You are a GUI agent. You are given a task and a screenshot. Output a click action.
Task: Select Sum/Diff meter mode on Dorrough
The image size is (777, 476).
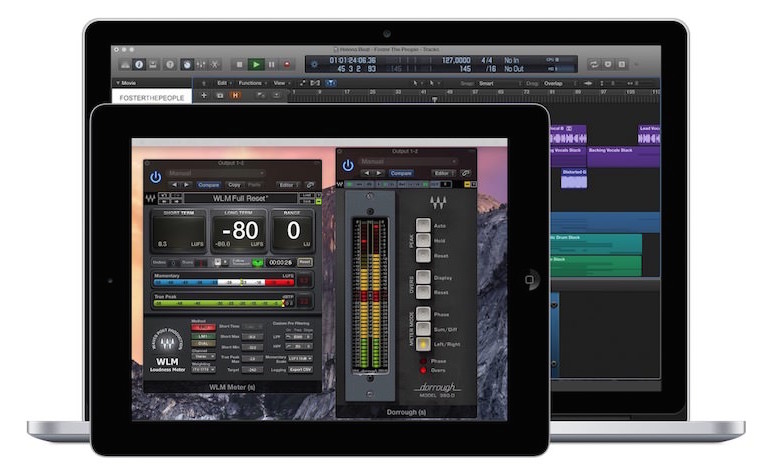423,329
